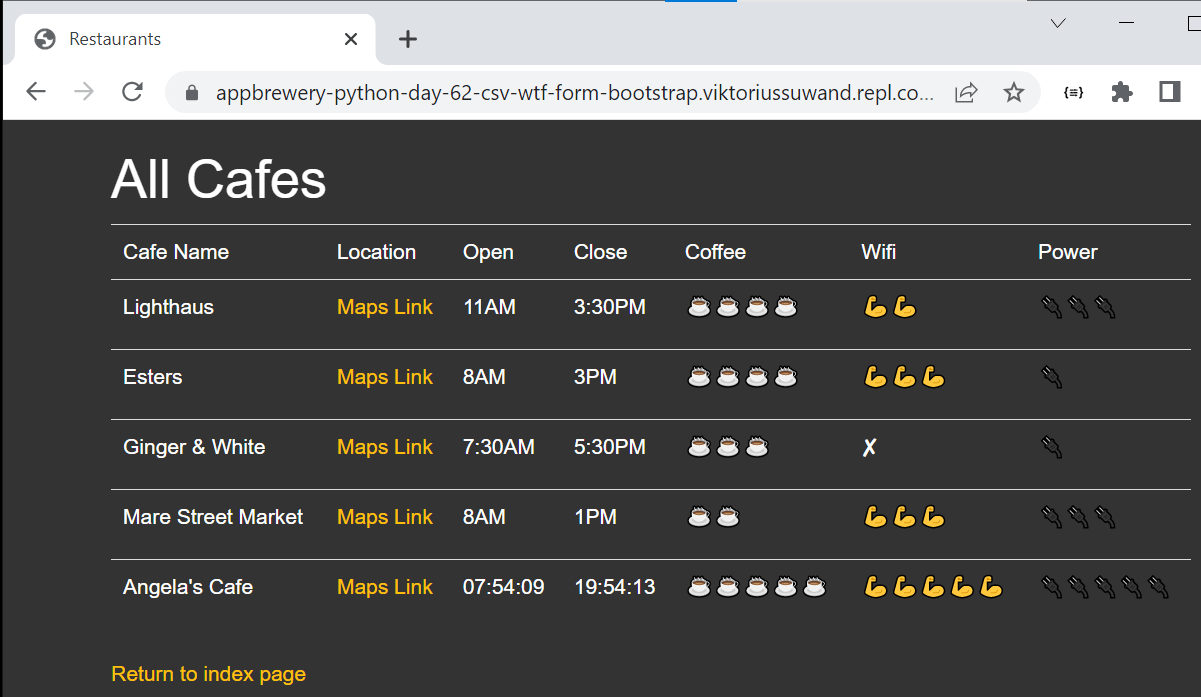Click the Lighthaus wifi muscle rating icons
This screenshot has height=697, width=1201.
890,307
